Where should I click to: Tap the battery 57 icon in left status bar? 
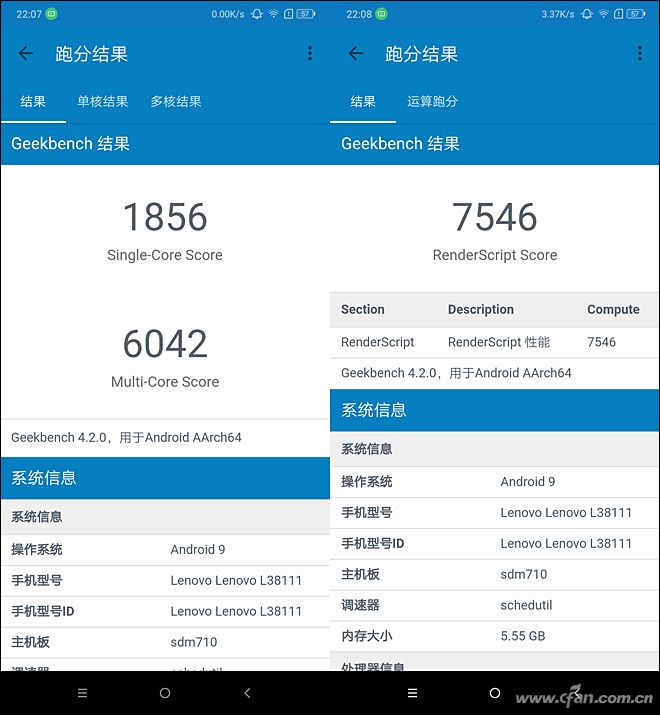tap(306, 14)
